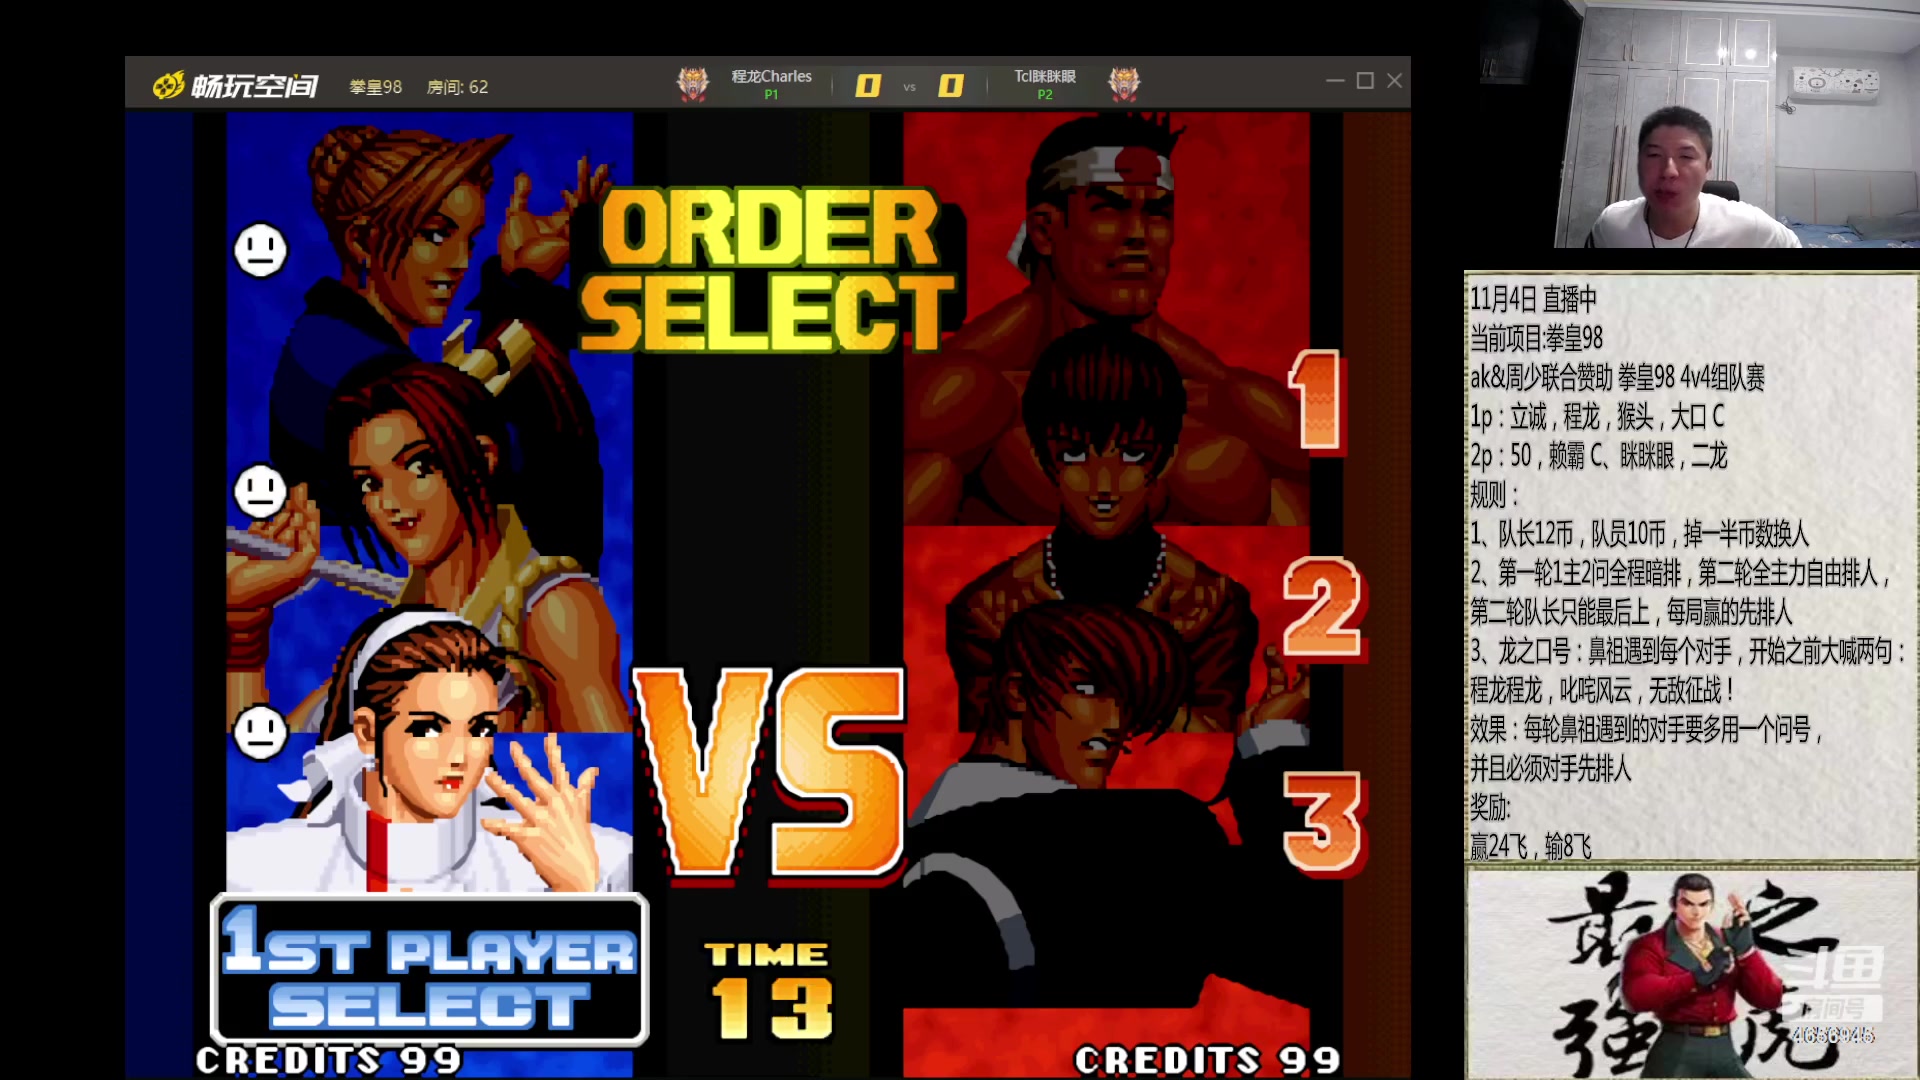Click the bottom smiley face order marker
This screenshot has width=1920, height=1080.
click(x=261, y=732)
